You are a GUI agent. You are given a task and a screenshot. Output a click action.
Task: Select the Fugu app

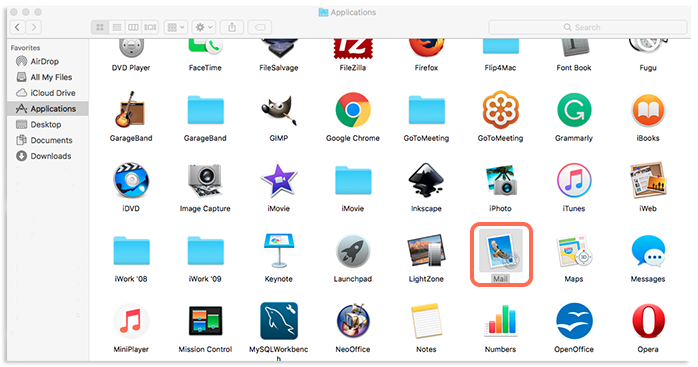[648, 46]
